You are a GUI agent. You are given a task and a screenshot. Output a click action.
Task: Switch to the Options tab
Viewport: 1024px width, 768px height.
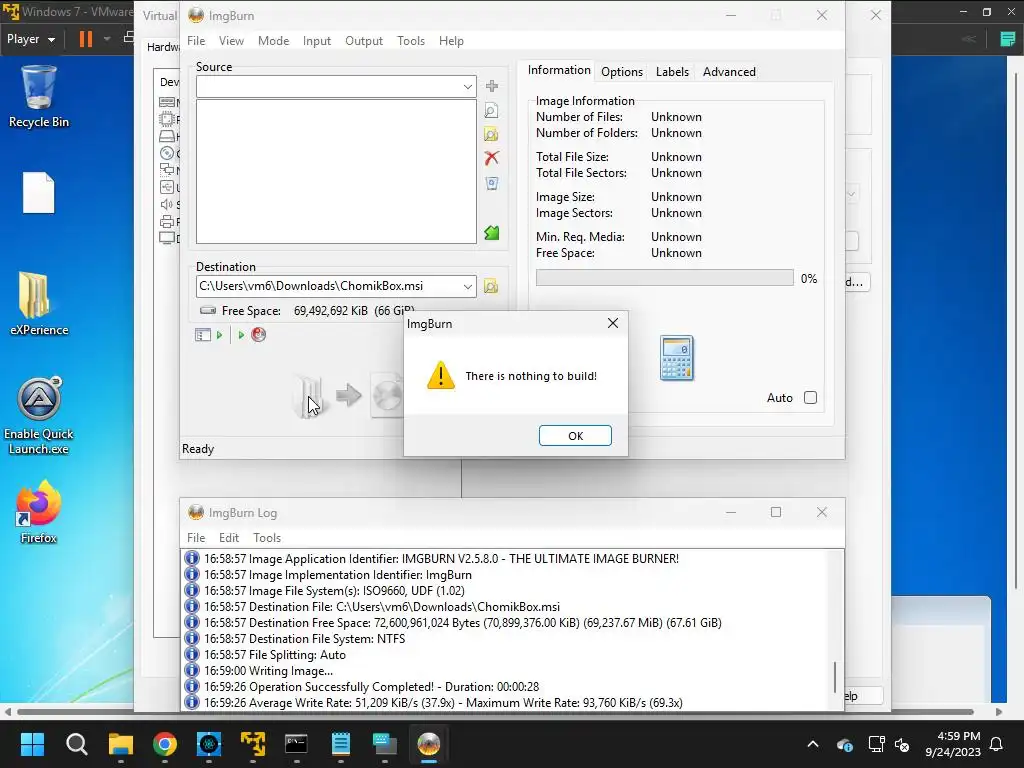[622, 72]
